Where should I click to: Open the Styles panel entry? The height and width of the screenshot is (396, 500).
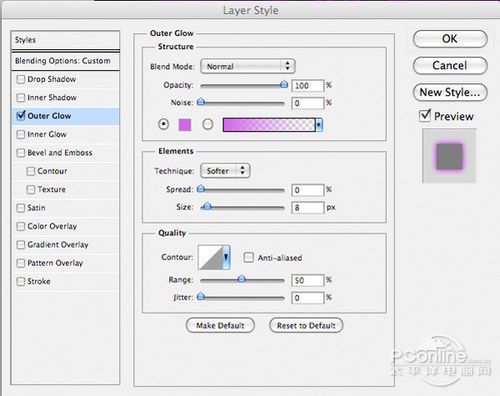click(65, 40)
